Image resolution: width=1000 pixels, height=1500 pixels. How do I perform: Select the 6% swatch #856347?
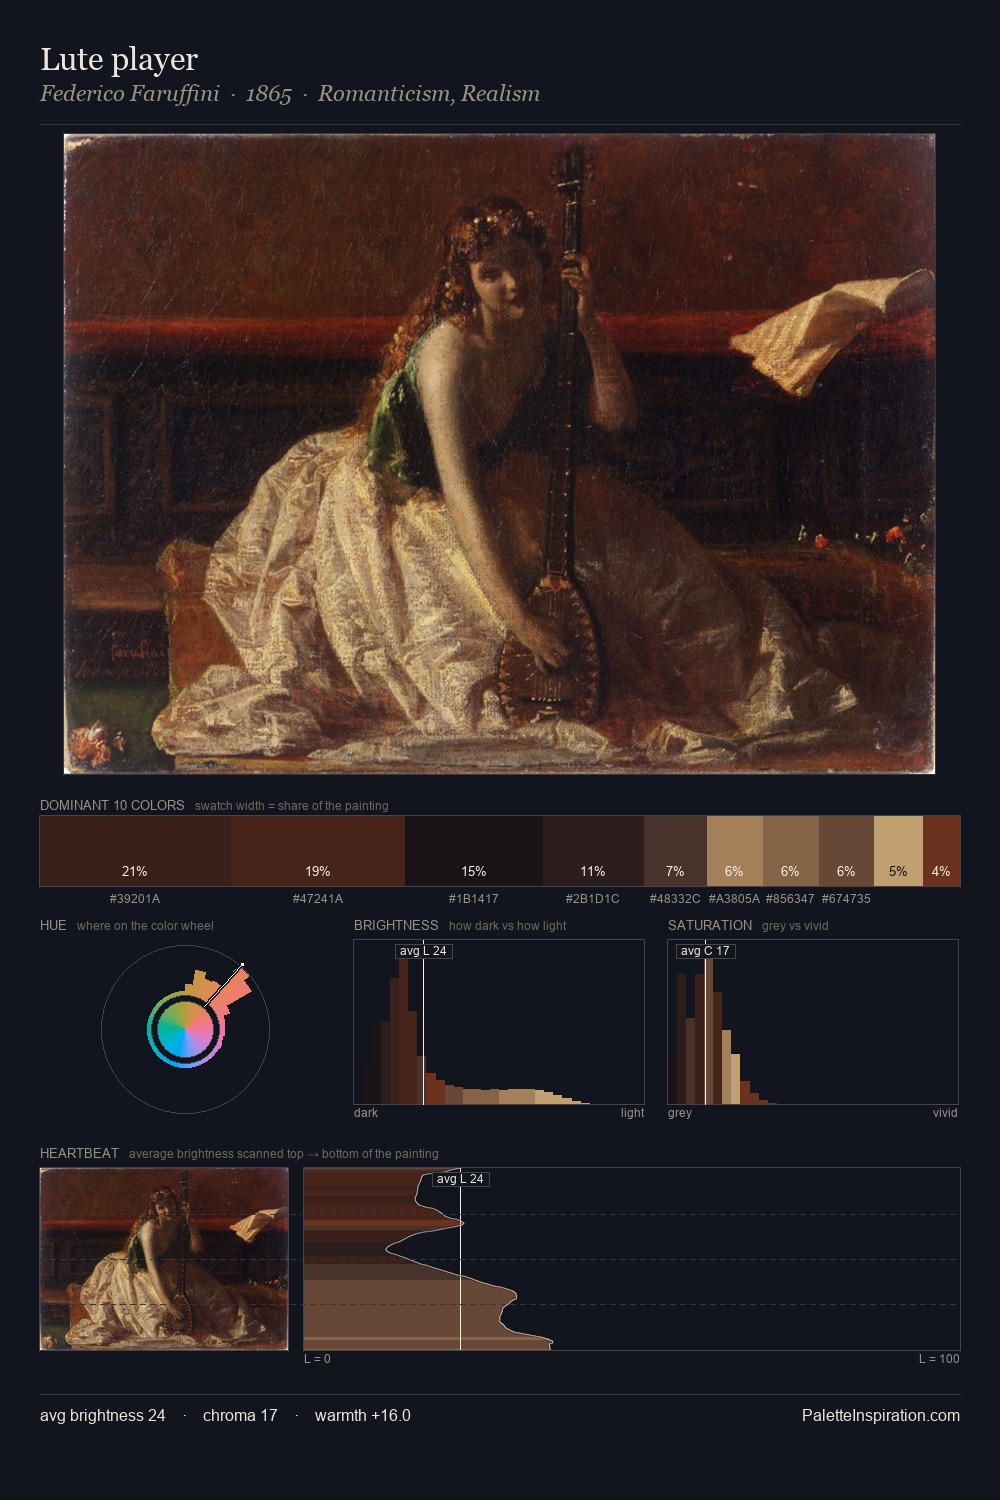[x=791, y=851]
